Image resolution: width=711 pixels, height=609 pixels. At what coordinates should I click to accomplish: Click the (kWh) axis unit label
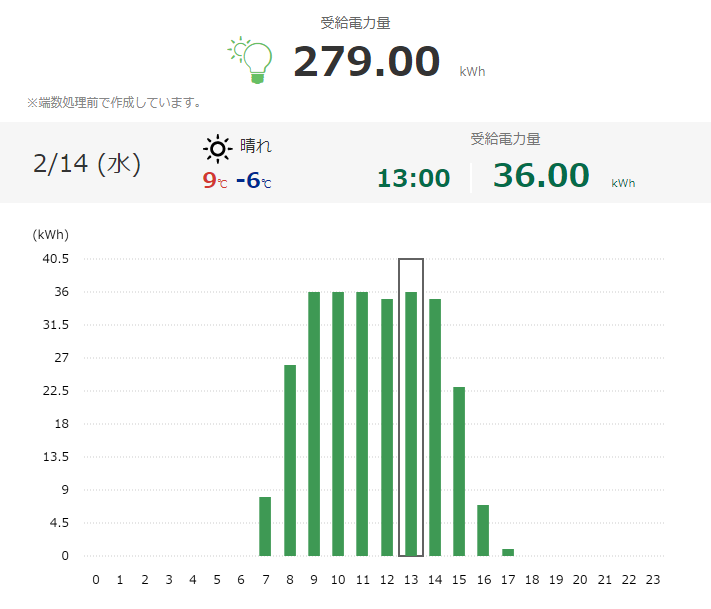tap(50, 234)
